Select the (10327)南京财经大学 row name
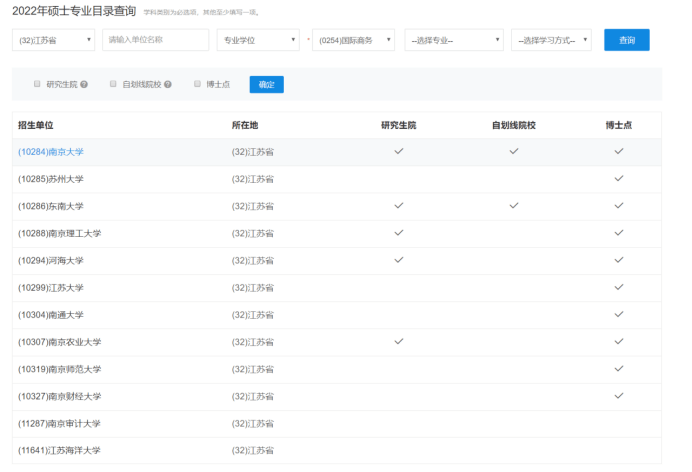This screenshot has height=472, width=692. point(60,396)
